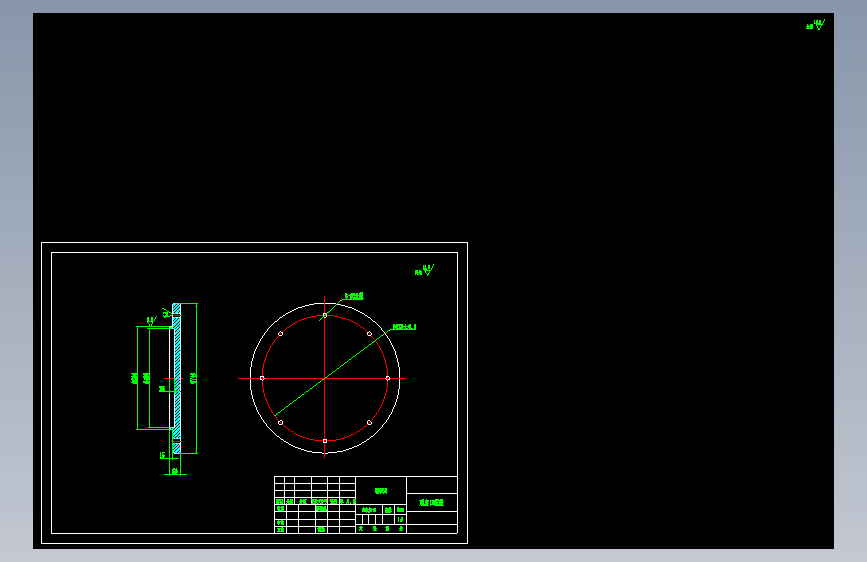
Task: Select roughness symbol inside drawing frame corner
Action: [425, 270]
